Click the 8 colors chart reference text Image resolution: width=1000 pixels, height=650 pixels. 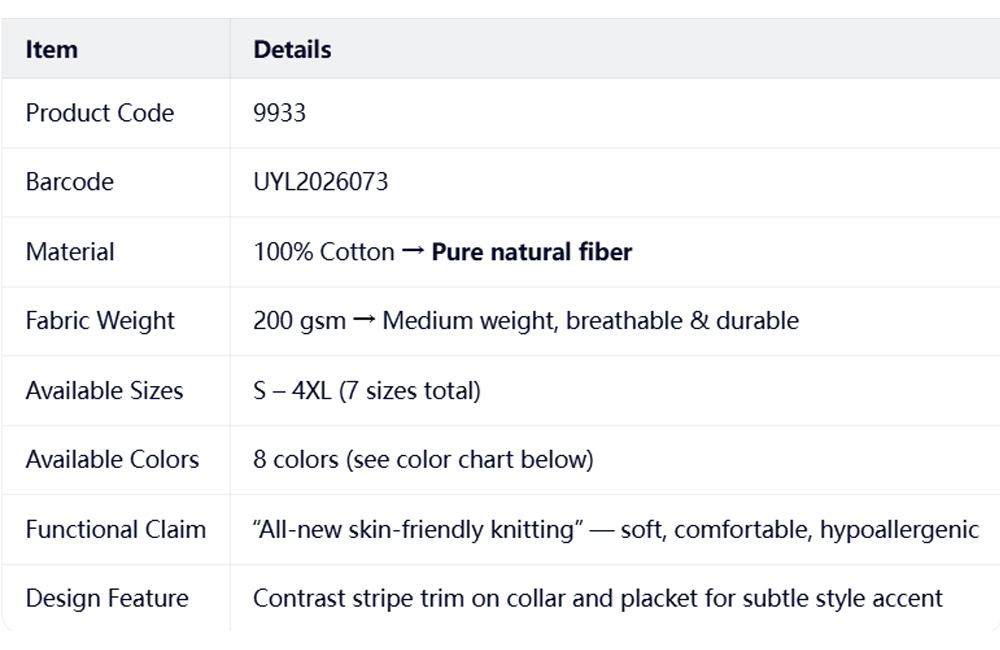tap(423, 460)
